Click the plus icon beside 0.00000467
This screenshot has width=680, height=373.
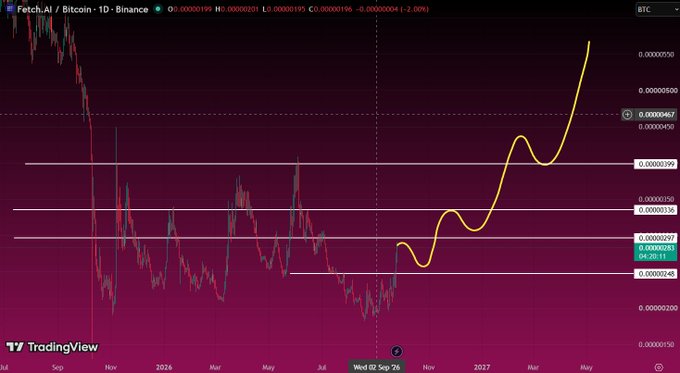[627, 115]
